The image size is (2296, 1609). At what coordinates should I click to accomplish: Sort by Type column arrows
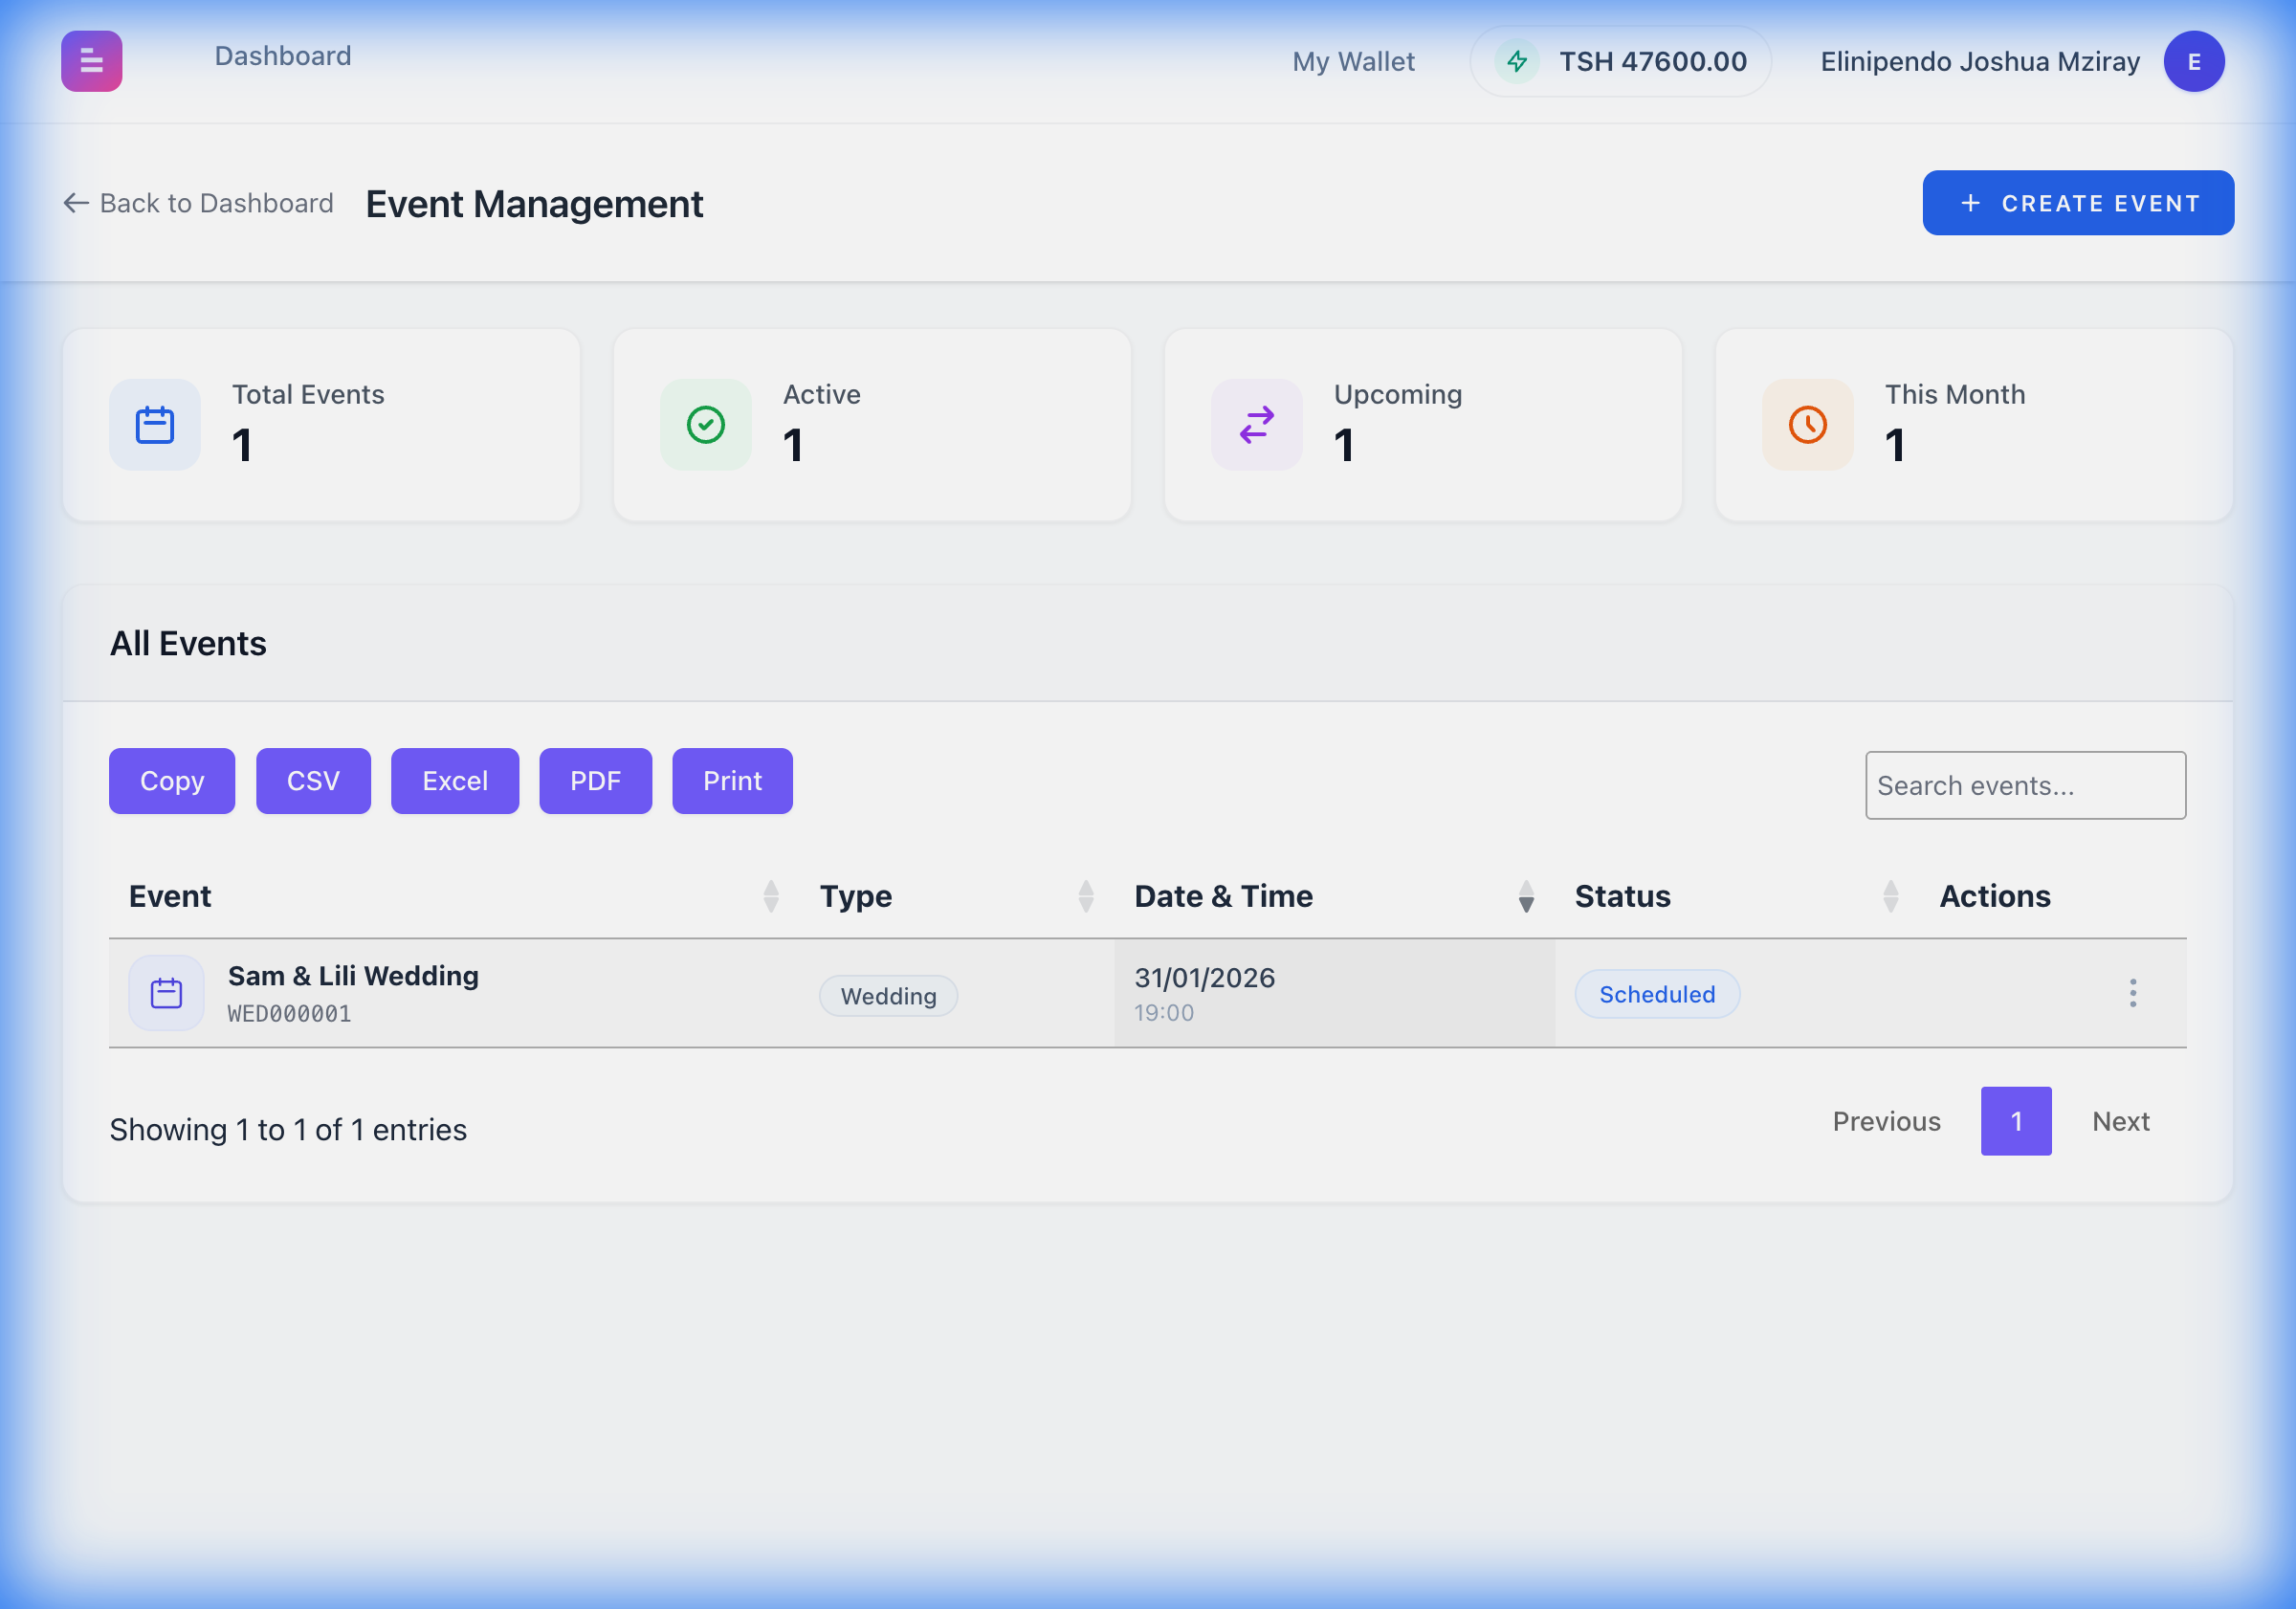click(x=1086, y=896)
